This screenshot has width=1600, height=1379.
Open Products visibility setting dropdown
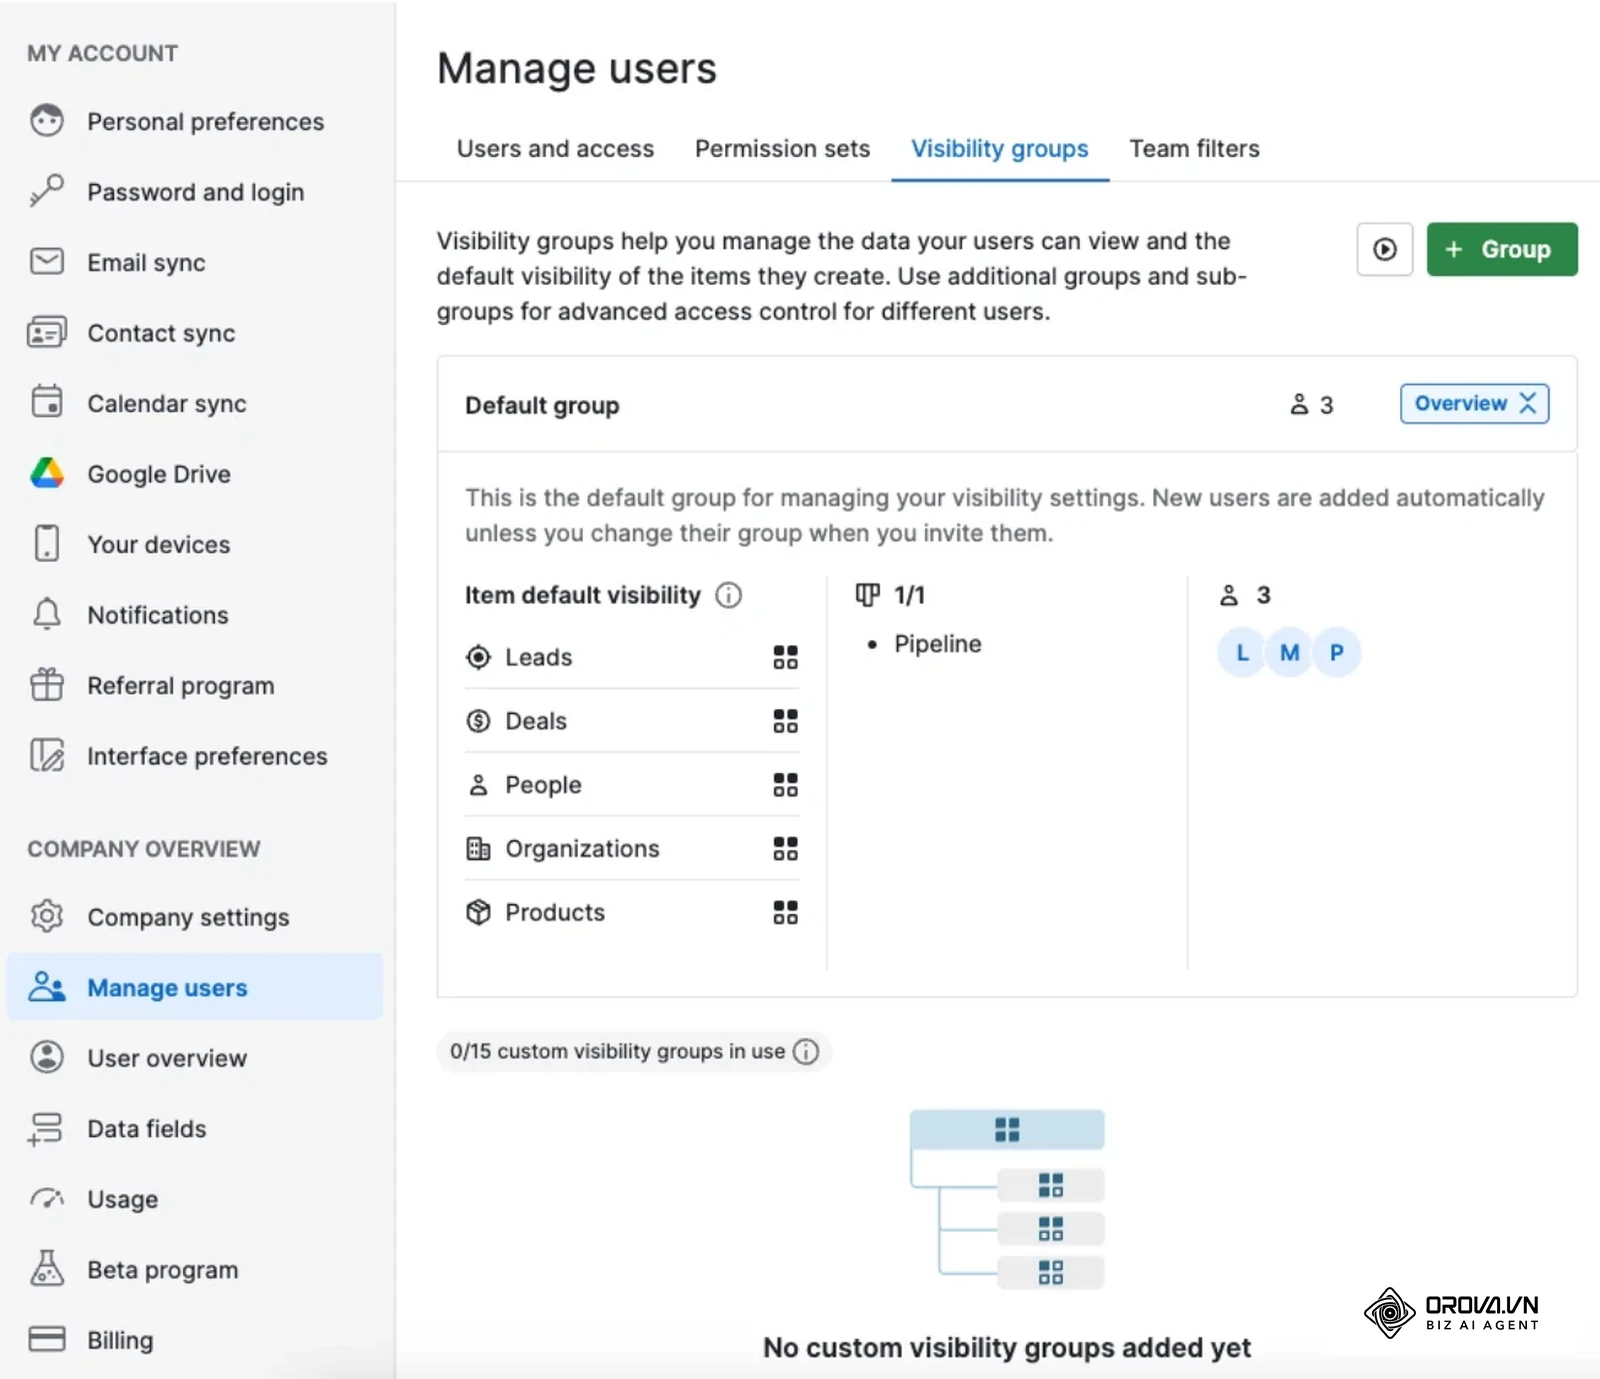785,912
